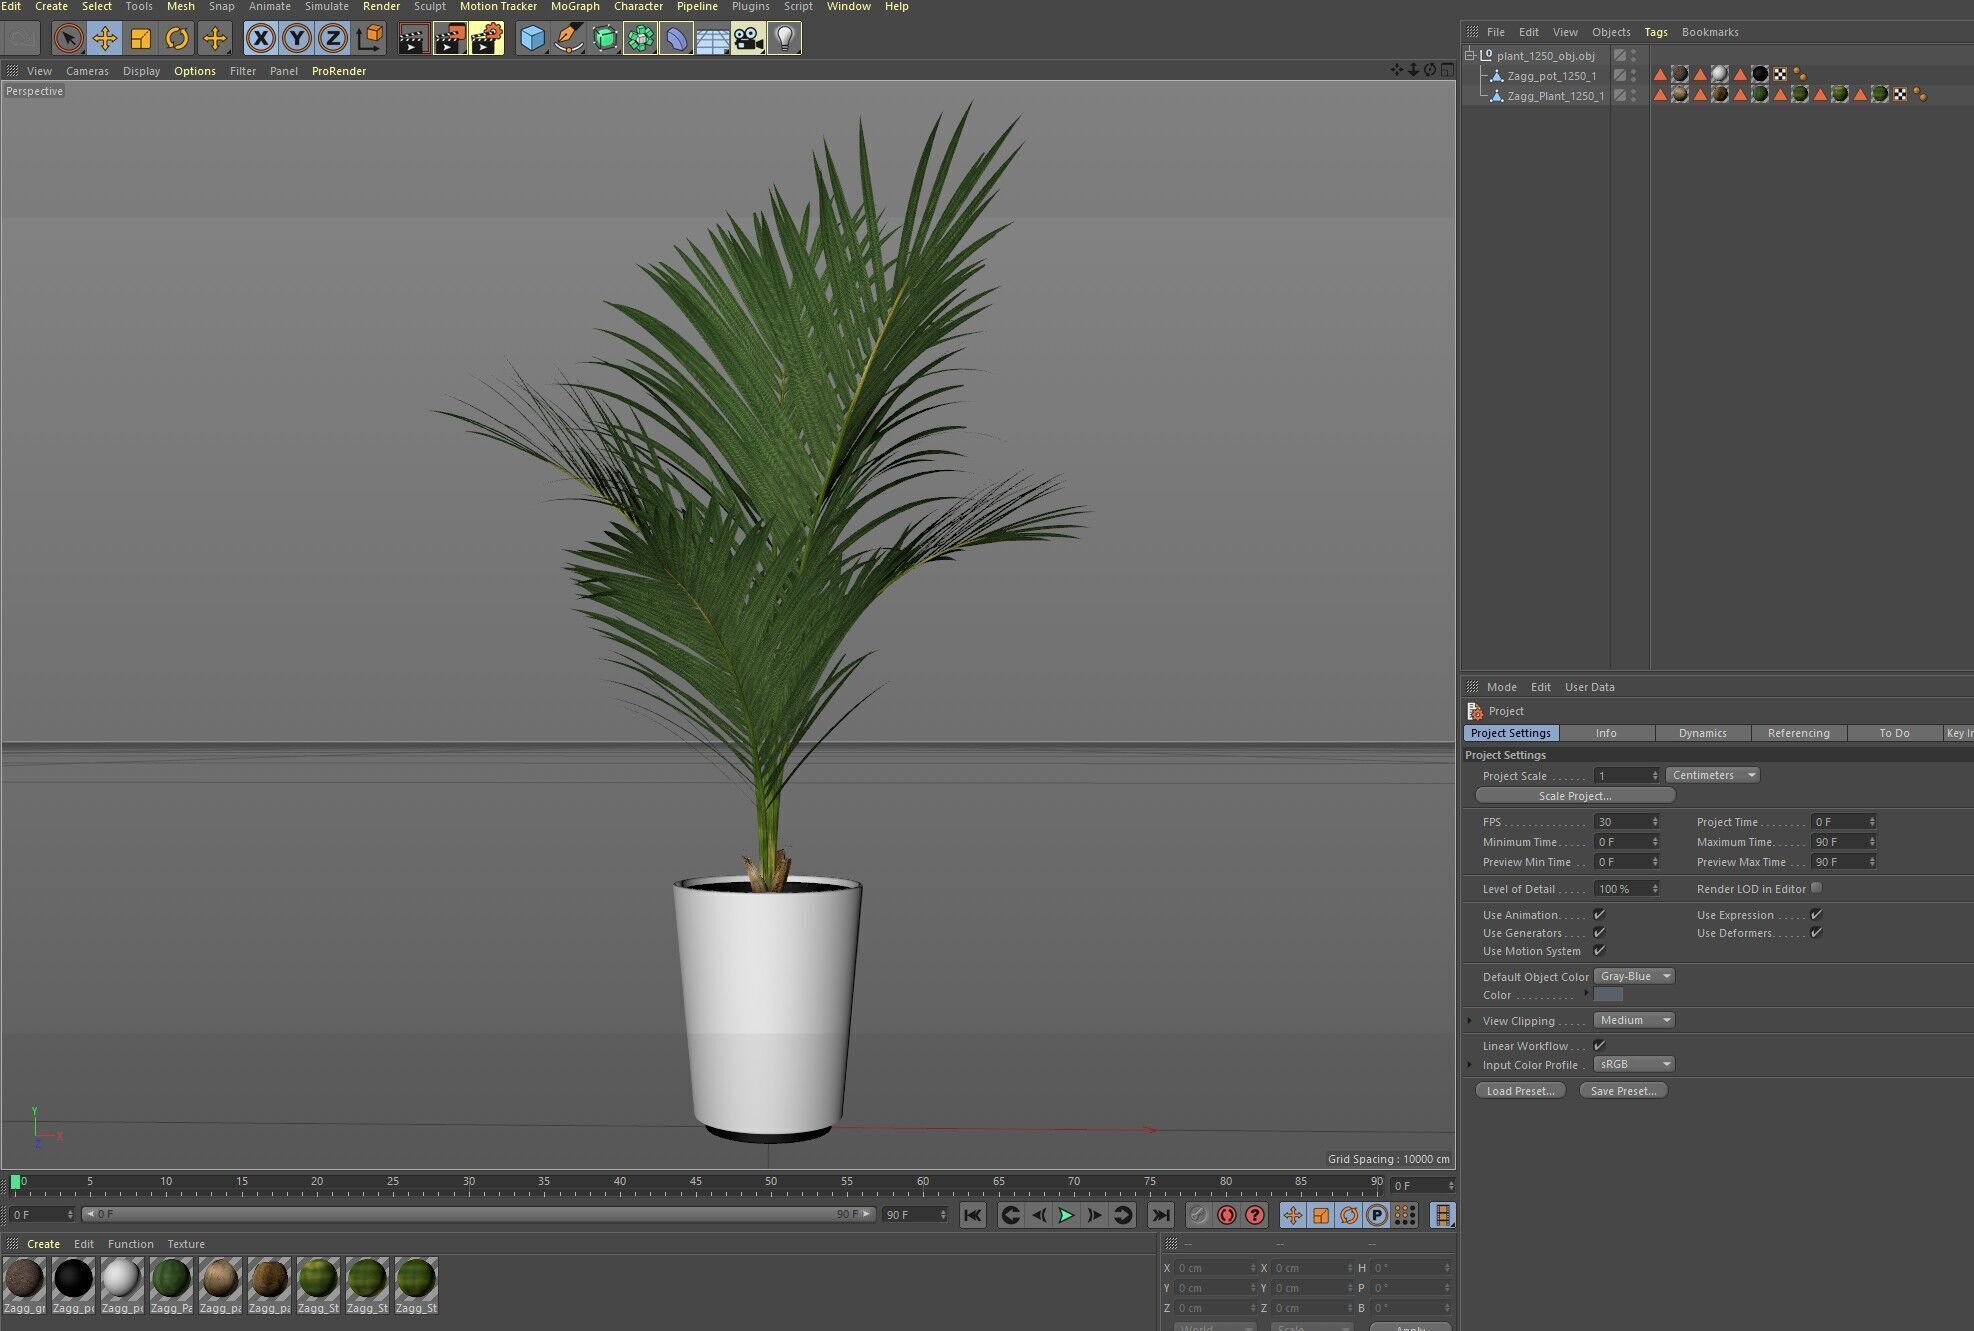The height and width of the screenshot is (1331, 1974).
Task: Open the green cage generators icon
Action: coord(605,39)
